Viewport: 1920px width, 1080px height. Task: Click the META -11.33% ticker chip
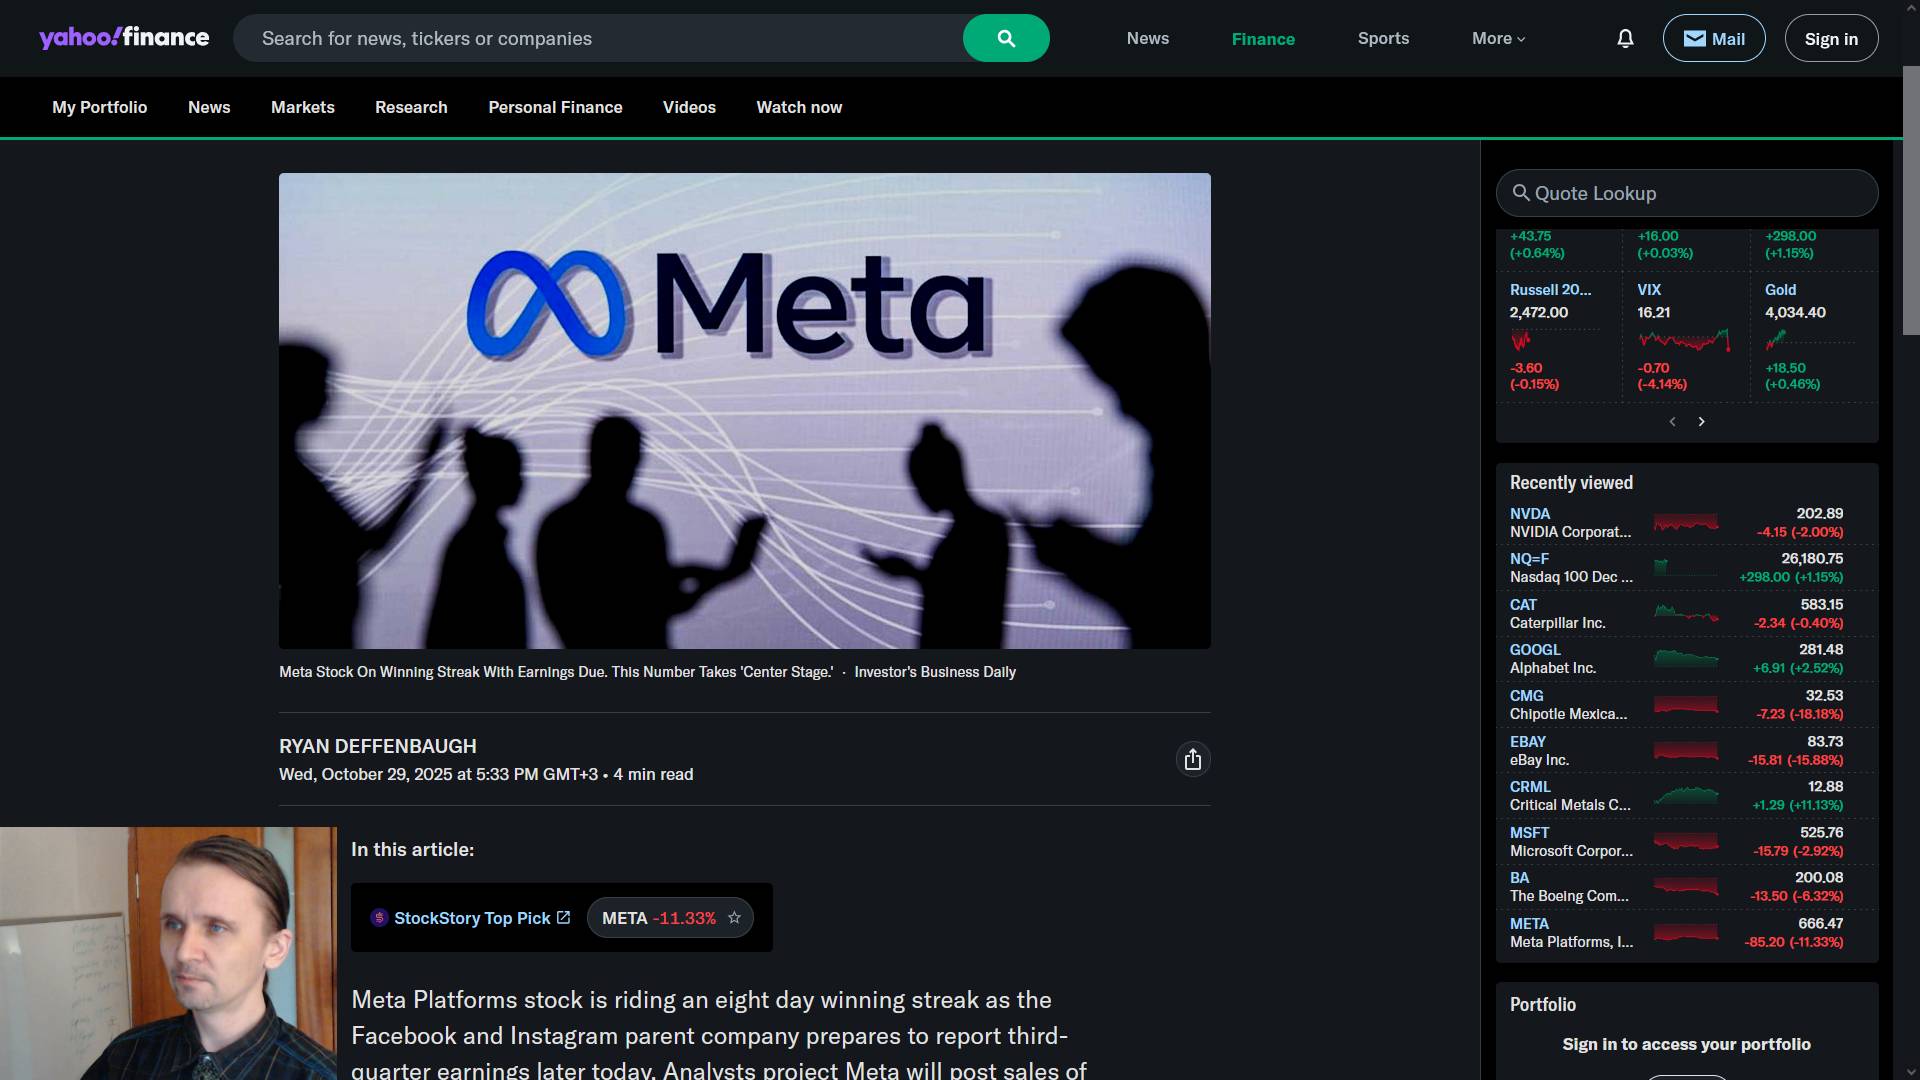click(x=657, y=918)
